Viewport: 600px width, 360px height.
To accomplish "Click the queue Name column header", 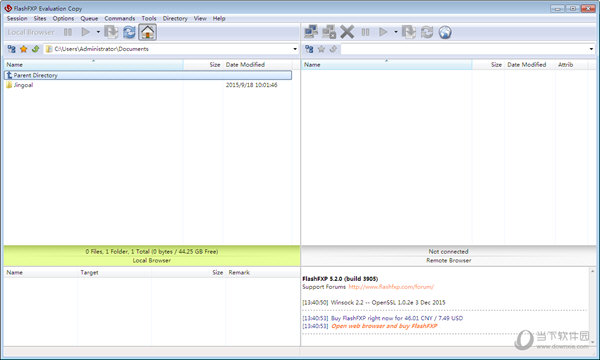I will (41, 272).
